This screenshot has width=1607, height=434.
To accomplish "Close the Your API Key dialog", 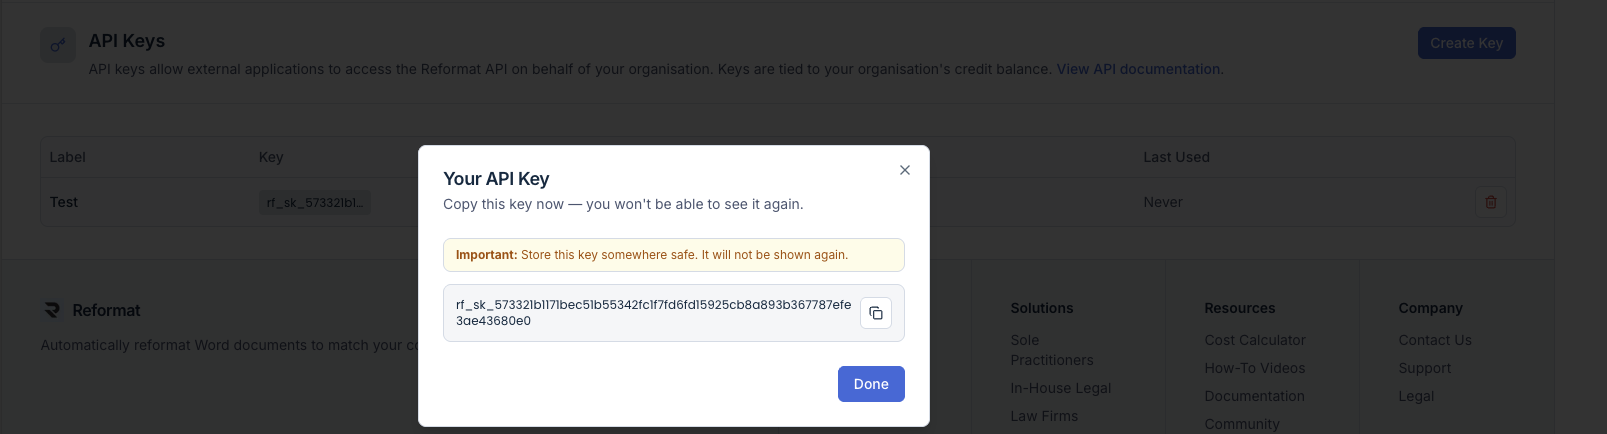I will pyautogui.click(x=905, y=170).
